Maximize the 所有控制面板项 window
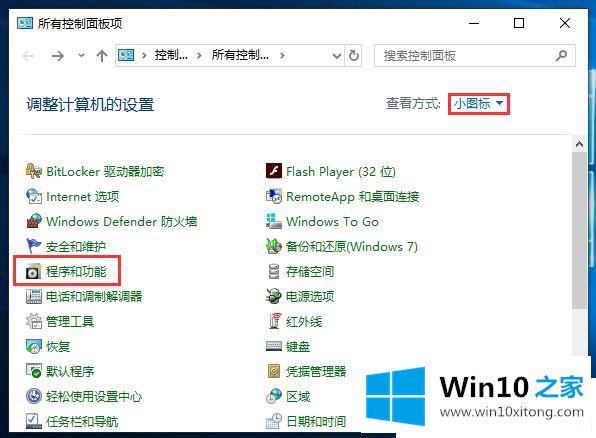 coord(519,23)
